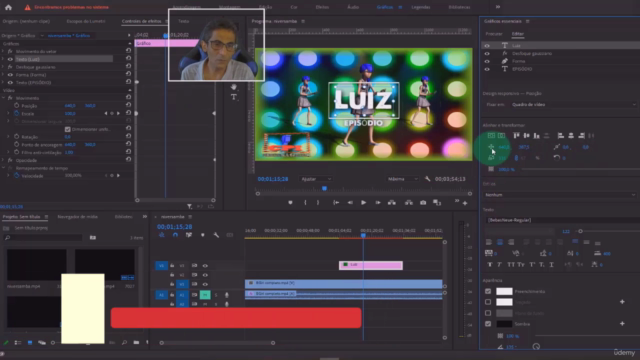Go to In point button
Image resolution: width=640 pixels, height=360 pixels.
[336, 202]
